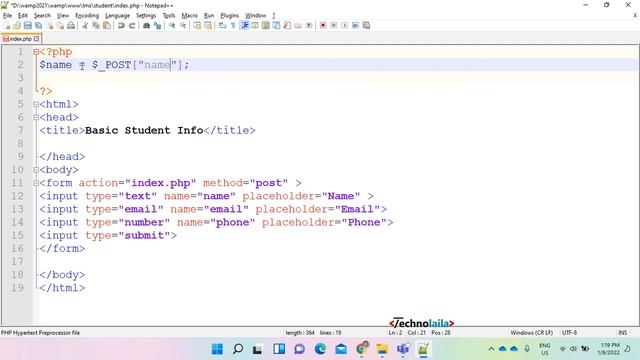Click the UTF-8 encoding in status bar
The width and height of the screenshot is (640, 360).
(569, 333)
